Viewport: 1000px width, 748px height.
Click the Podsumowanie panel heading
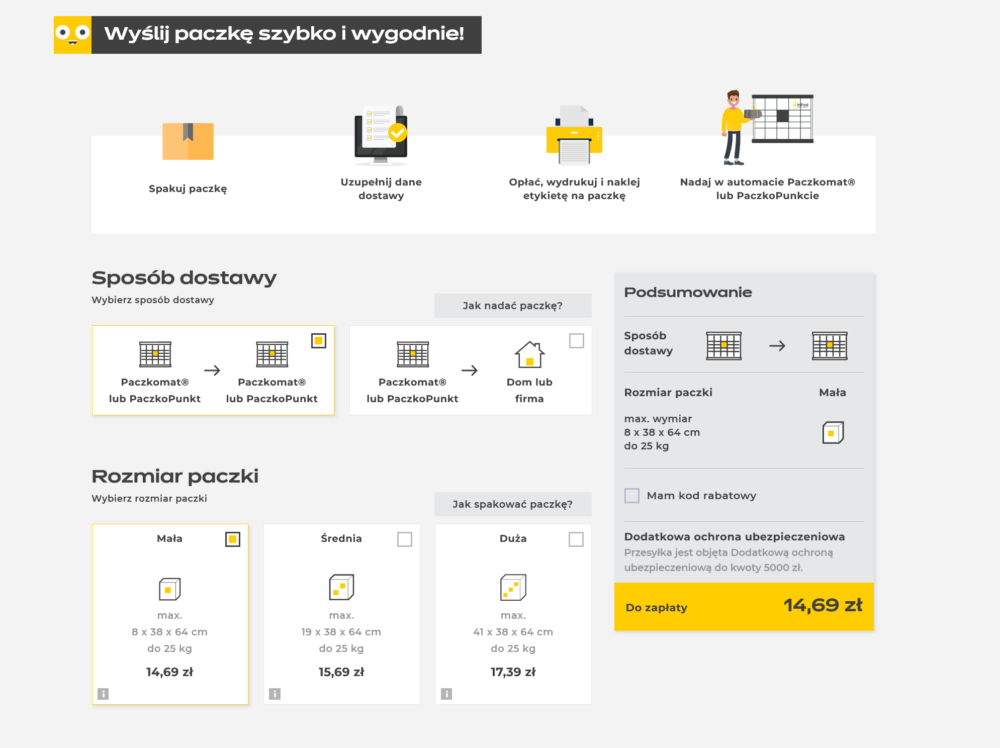[688, 292]
